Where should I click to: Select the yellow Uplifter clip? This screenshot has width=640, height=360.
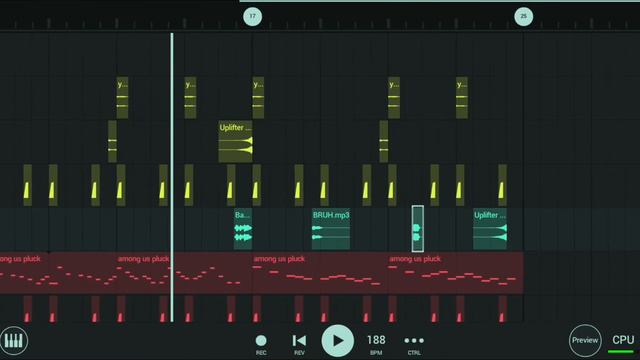[x=236, y=141]
